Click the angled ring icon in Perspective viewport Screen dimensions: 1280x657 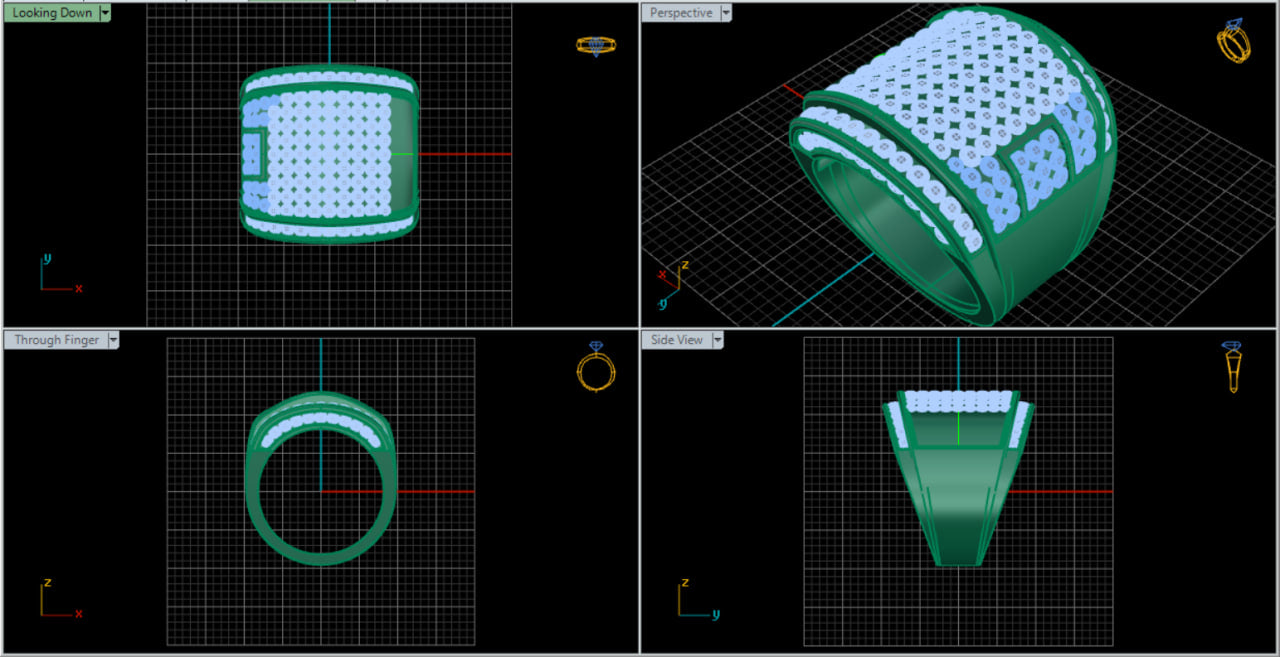point(1233,41)
